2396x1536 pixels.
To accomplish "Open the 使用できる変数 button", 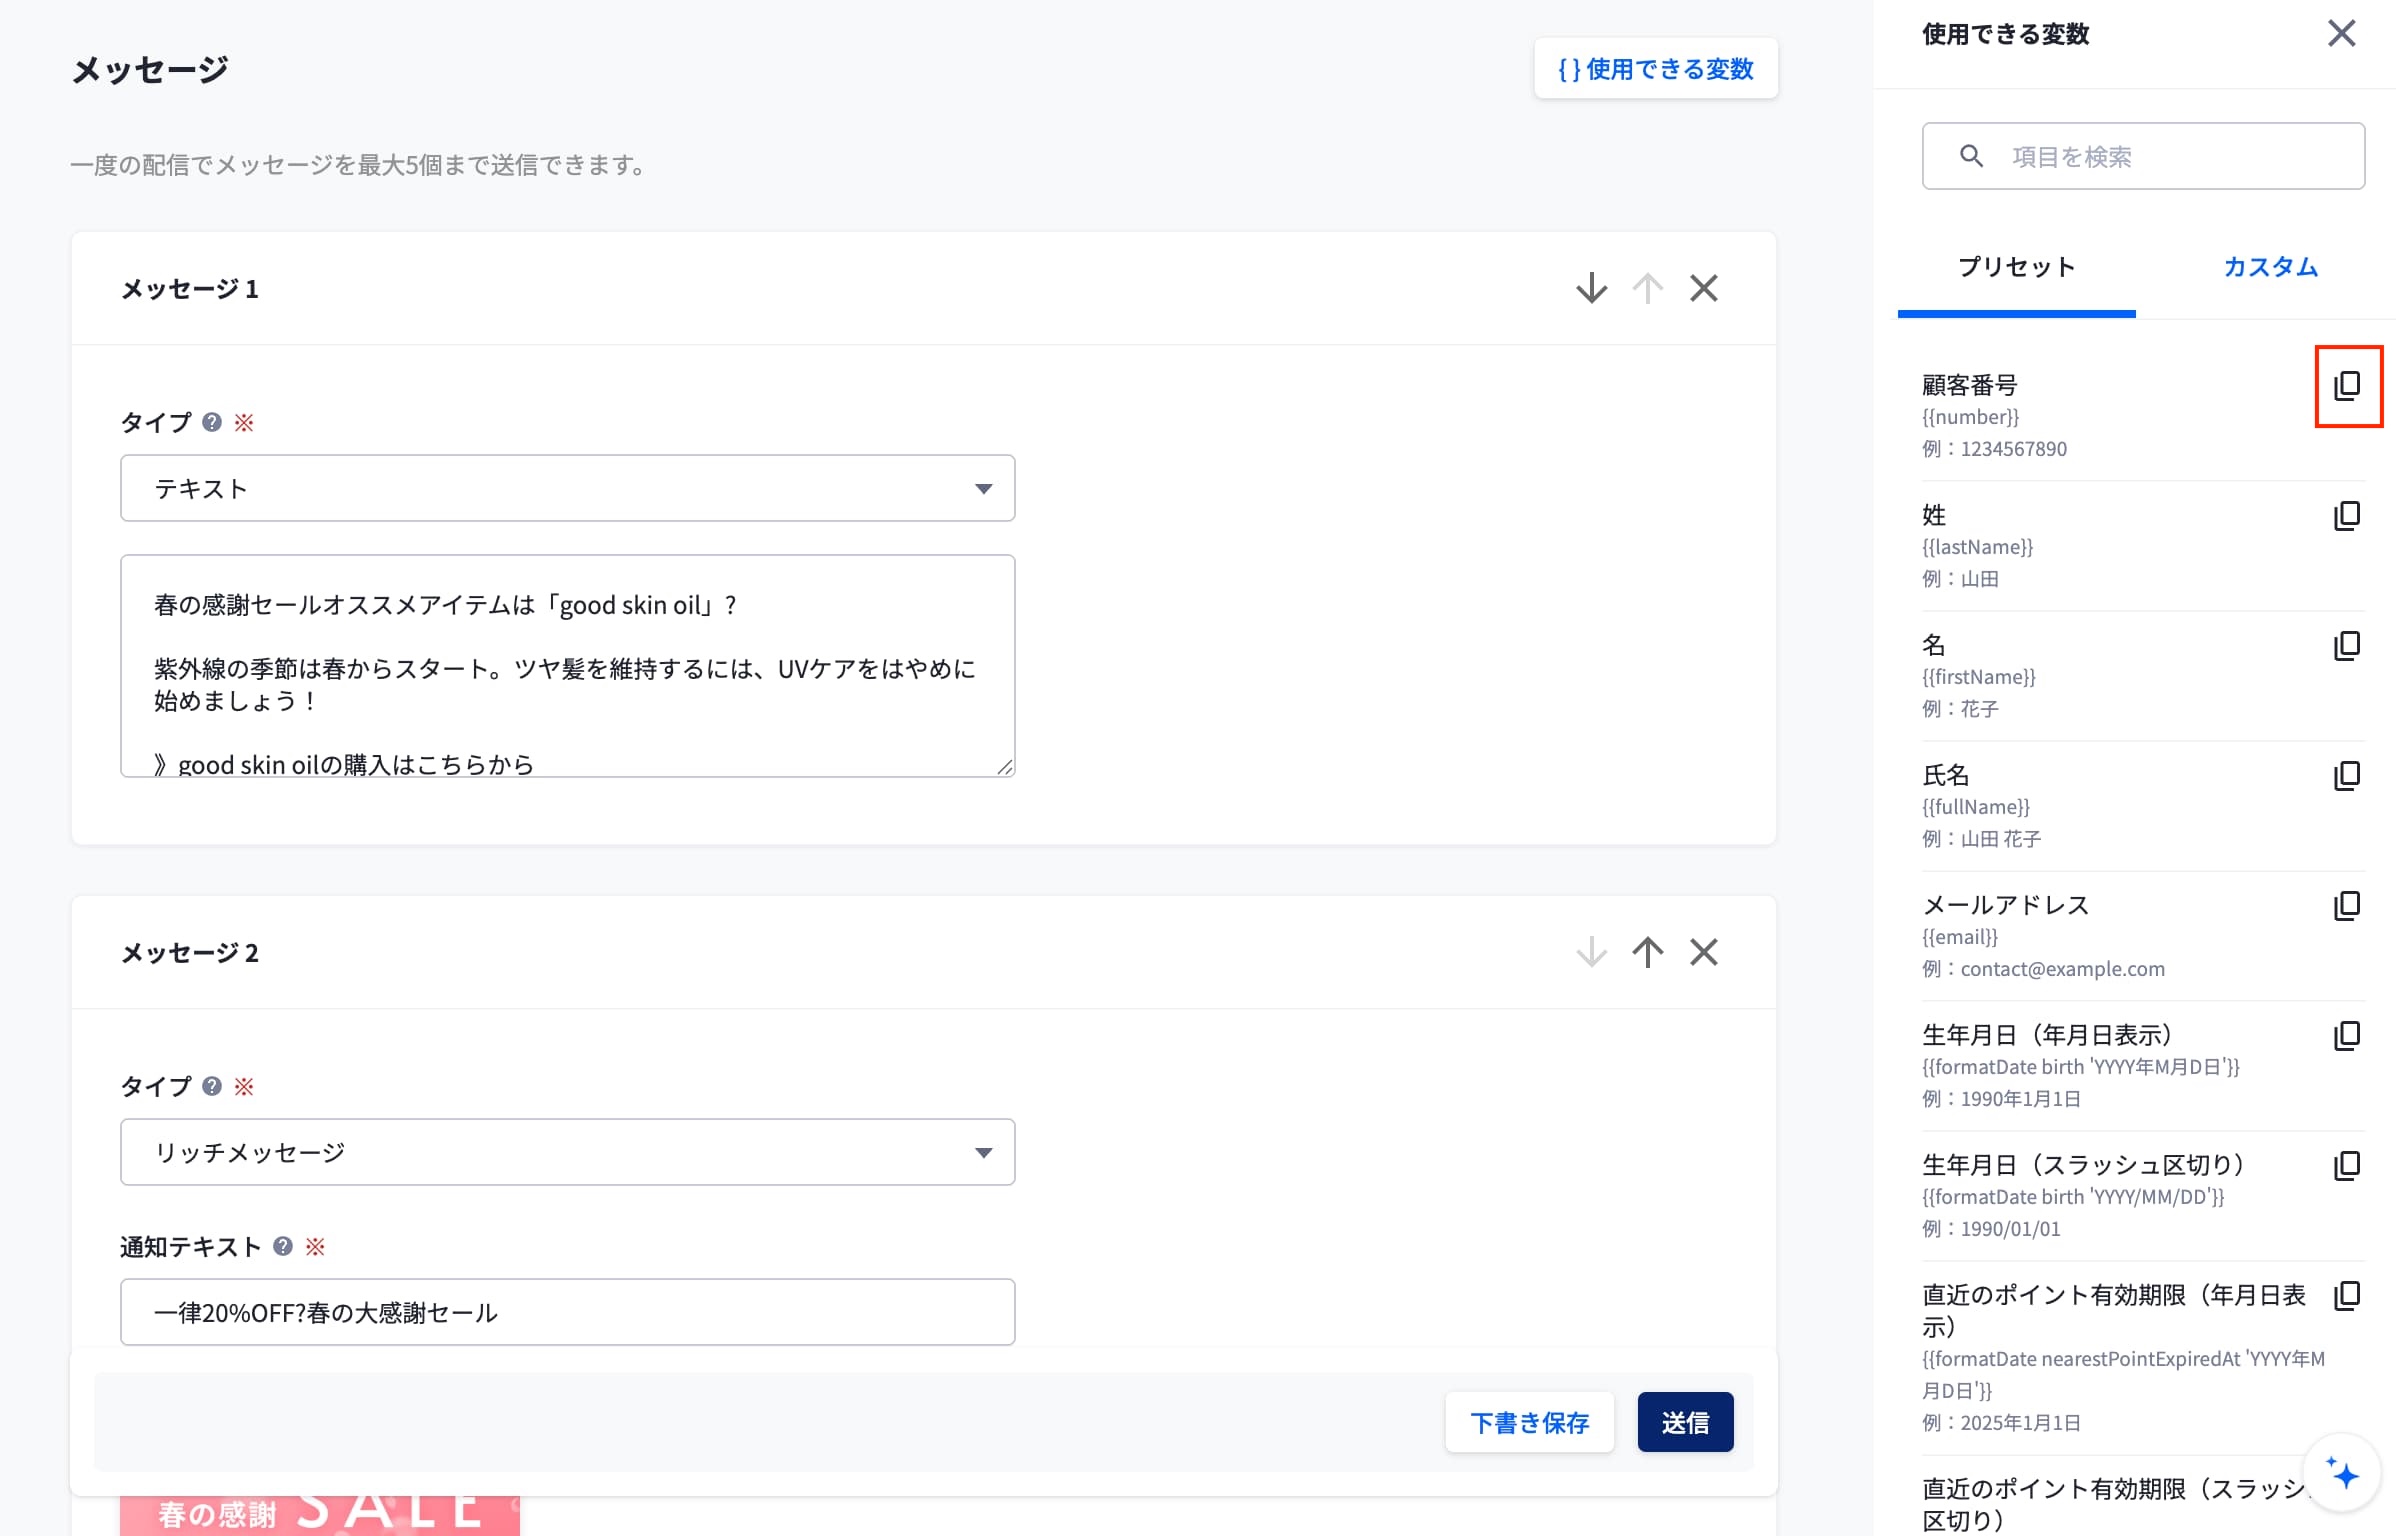I will pos(1656,69).
